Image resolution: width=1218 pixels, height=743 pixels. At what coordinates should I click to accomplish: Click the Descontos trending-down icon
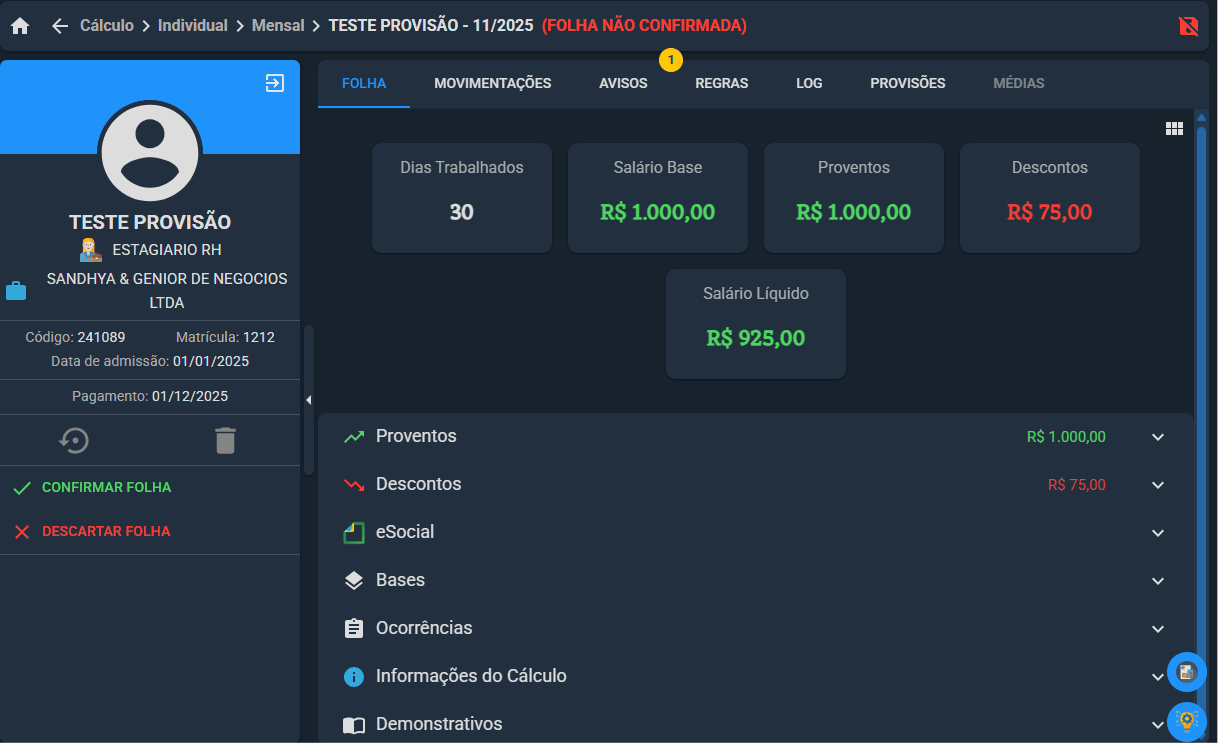(353, 485)
